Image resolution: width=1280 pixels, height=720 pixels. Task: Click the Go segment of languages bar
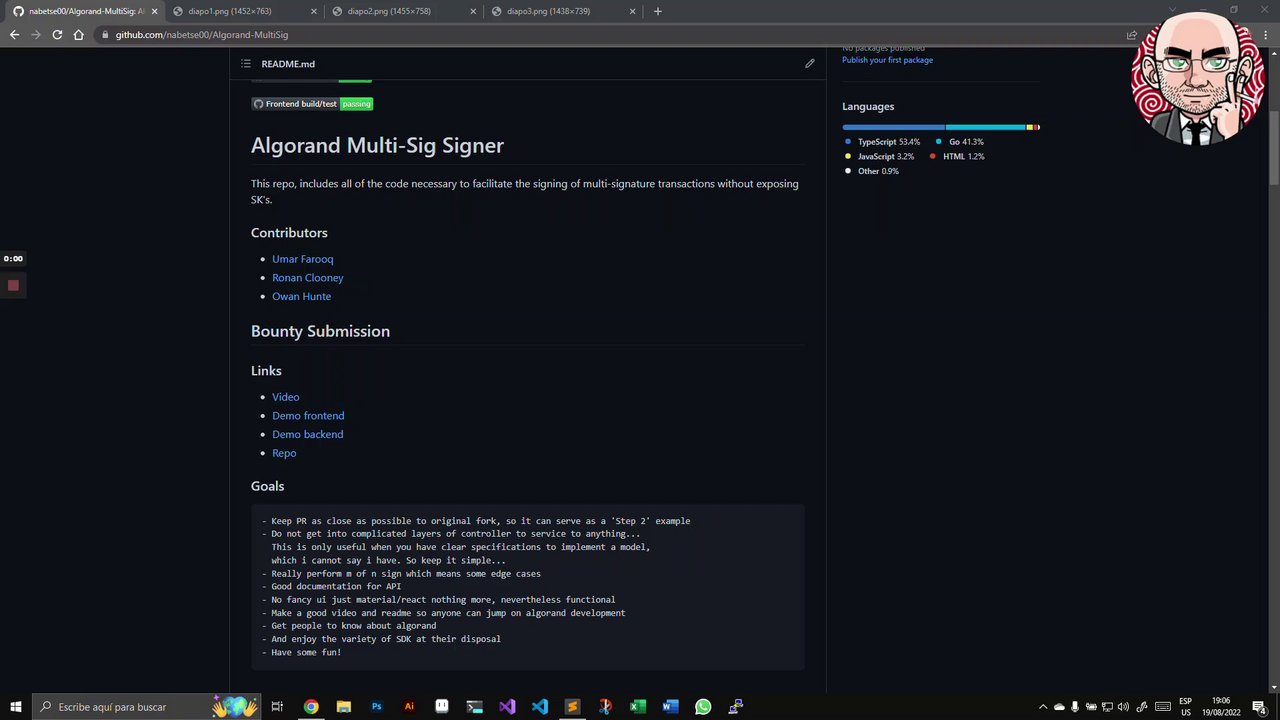[985, 127]
